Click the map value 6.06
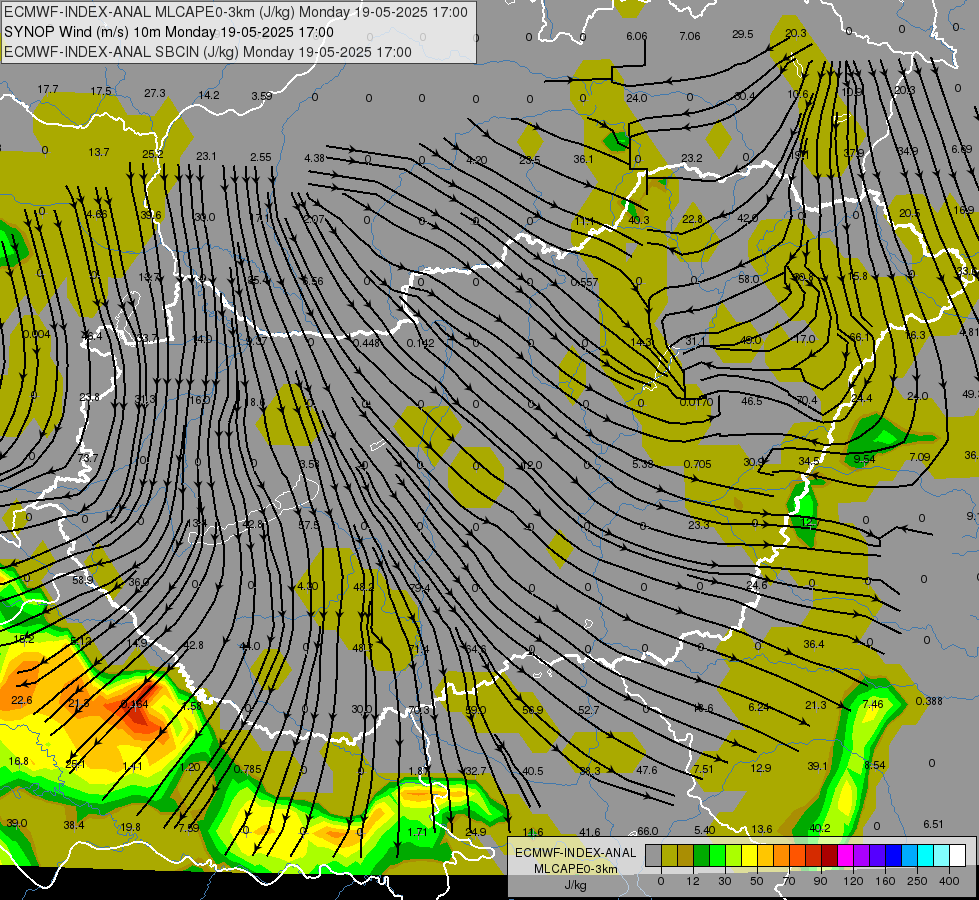The height and width of the screenshot is (900, 979). 637,36
